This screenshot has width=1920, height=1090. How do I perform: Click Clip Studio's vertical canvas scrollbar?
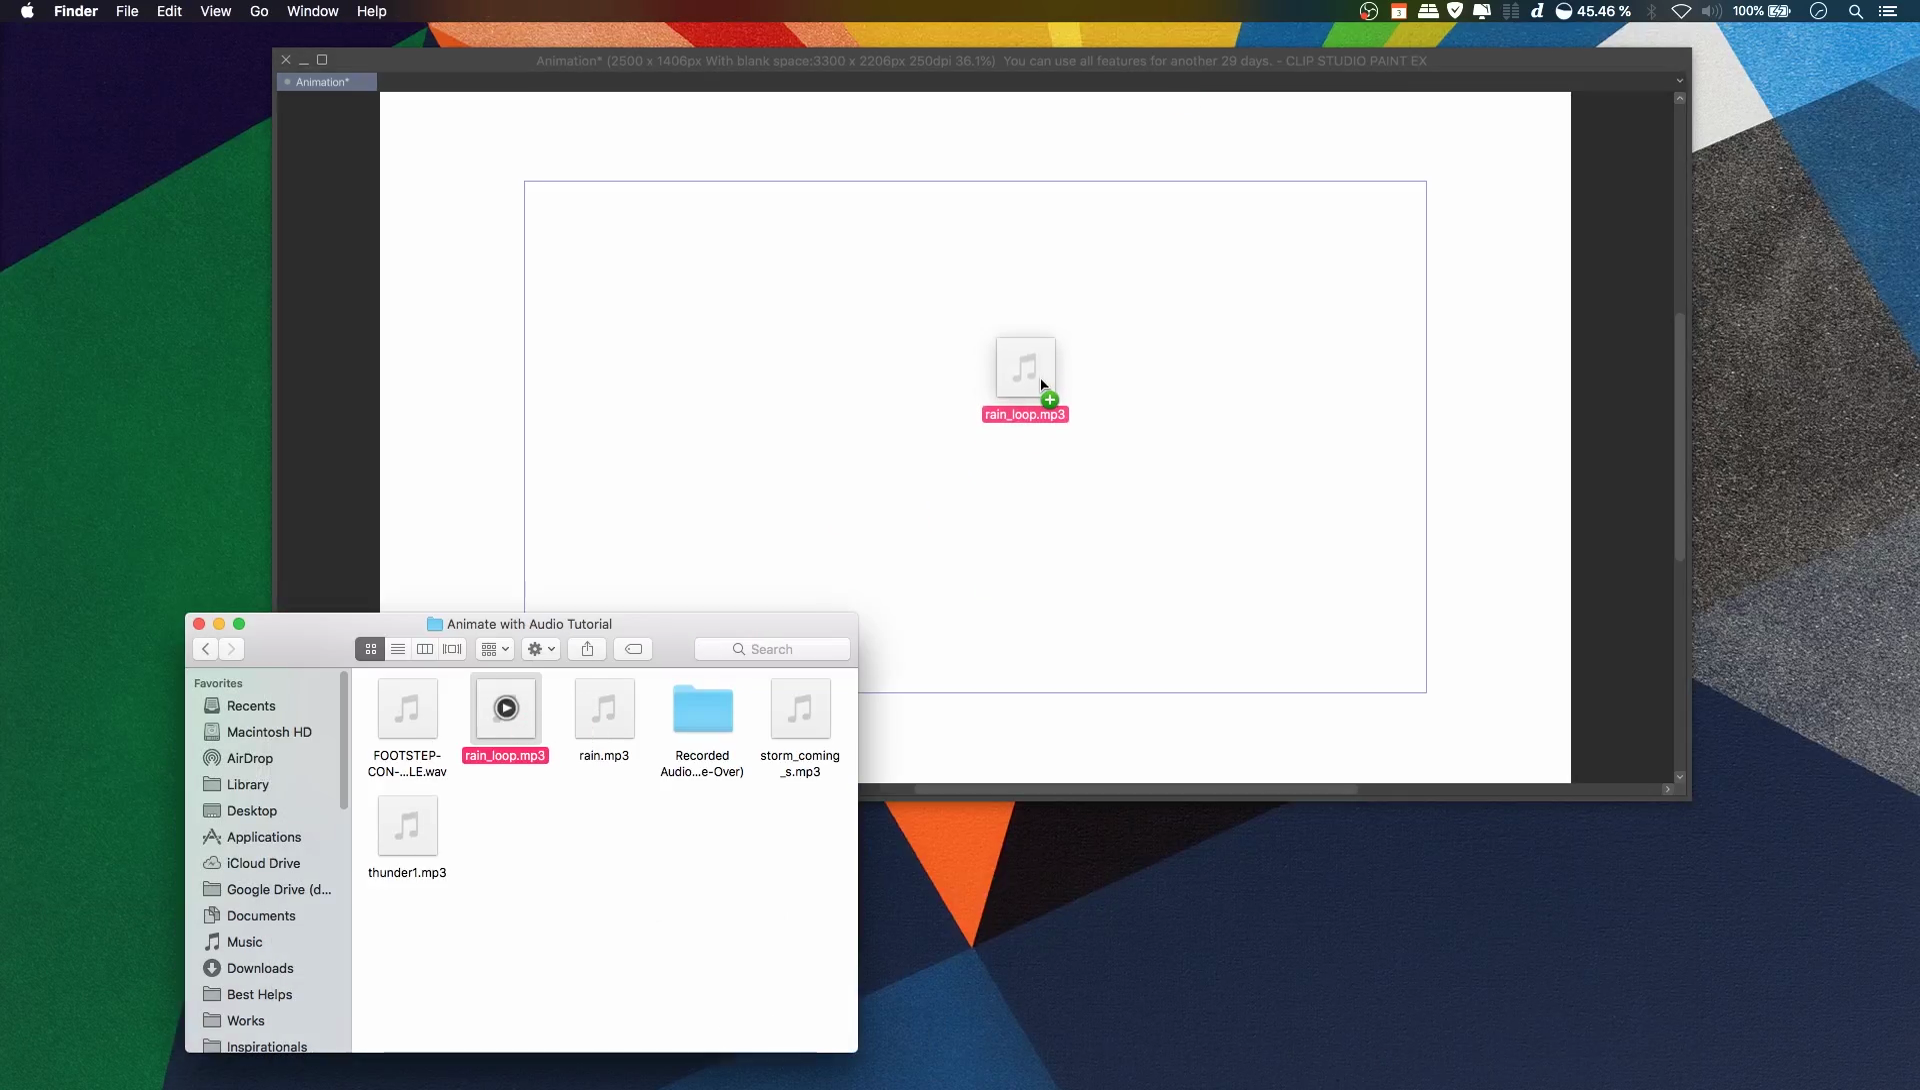[x=1680, y=436]
